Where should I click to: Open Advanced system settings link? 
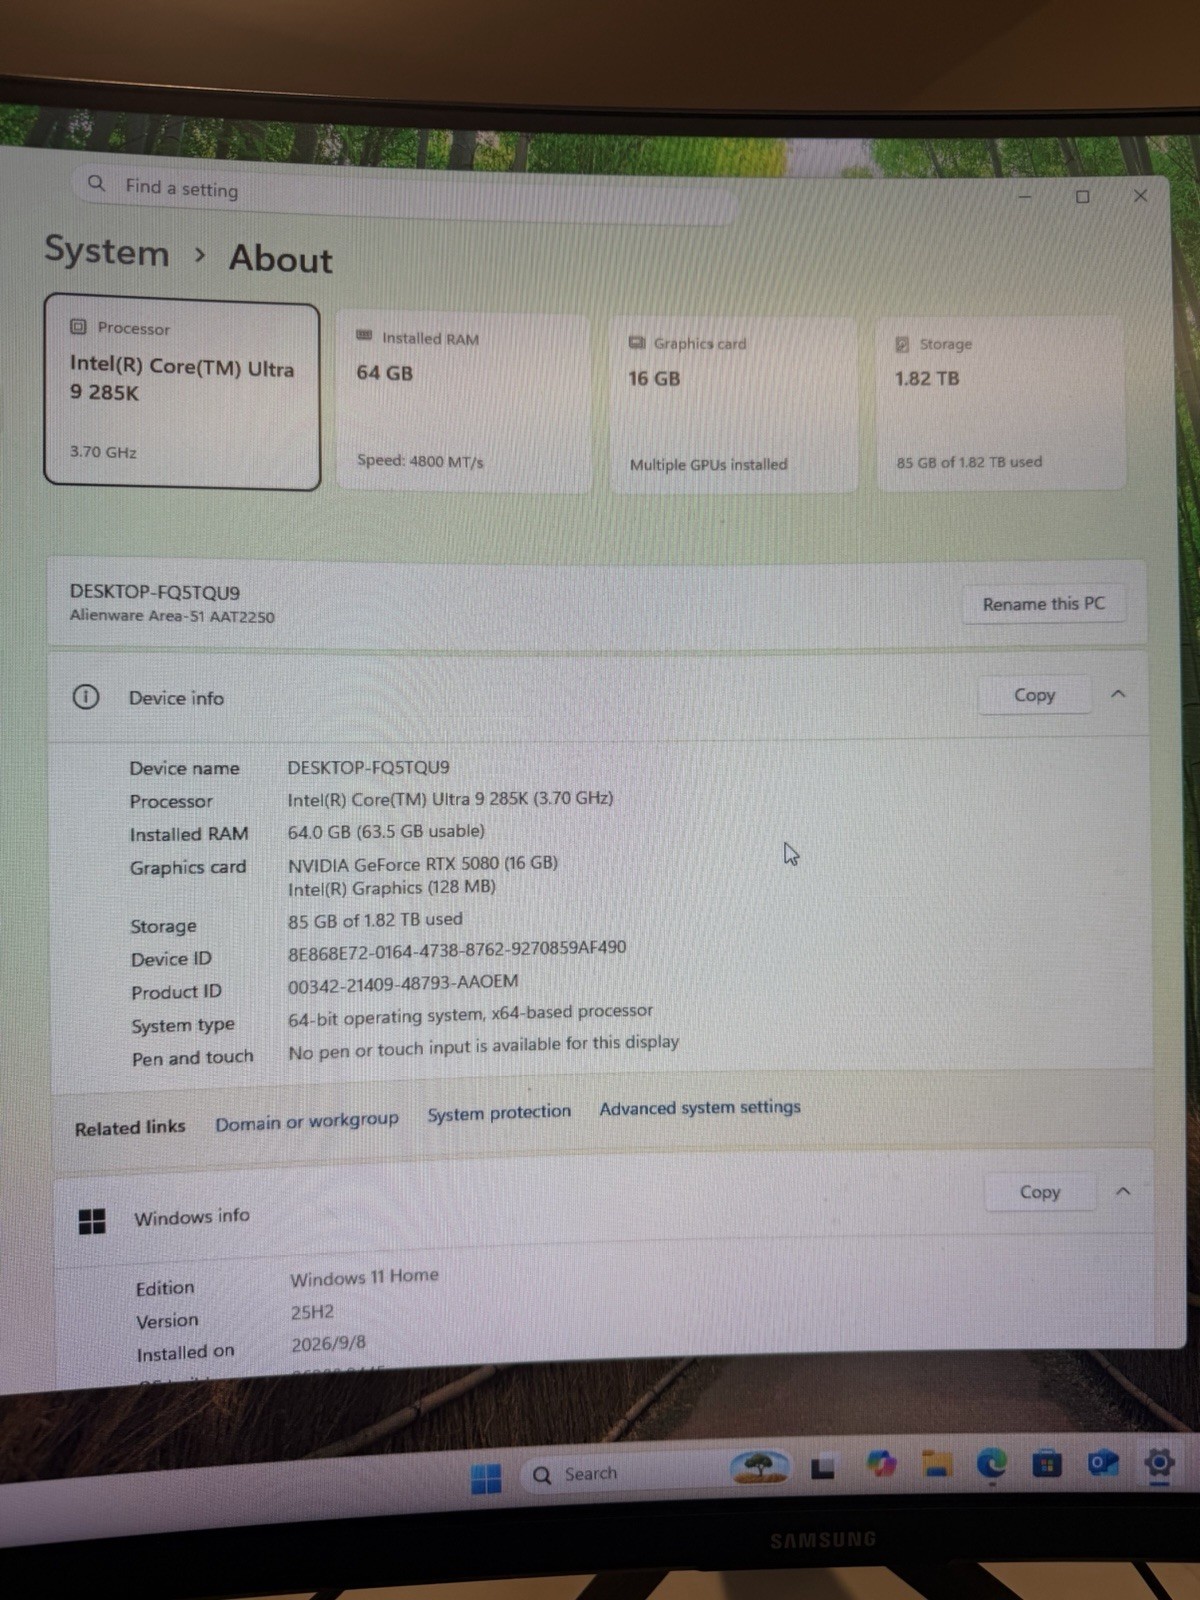(700, 1108)
